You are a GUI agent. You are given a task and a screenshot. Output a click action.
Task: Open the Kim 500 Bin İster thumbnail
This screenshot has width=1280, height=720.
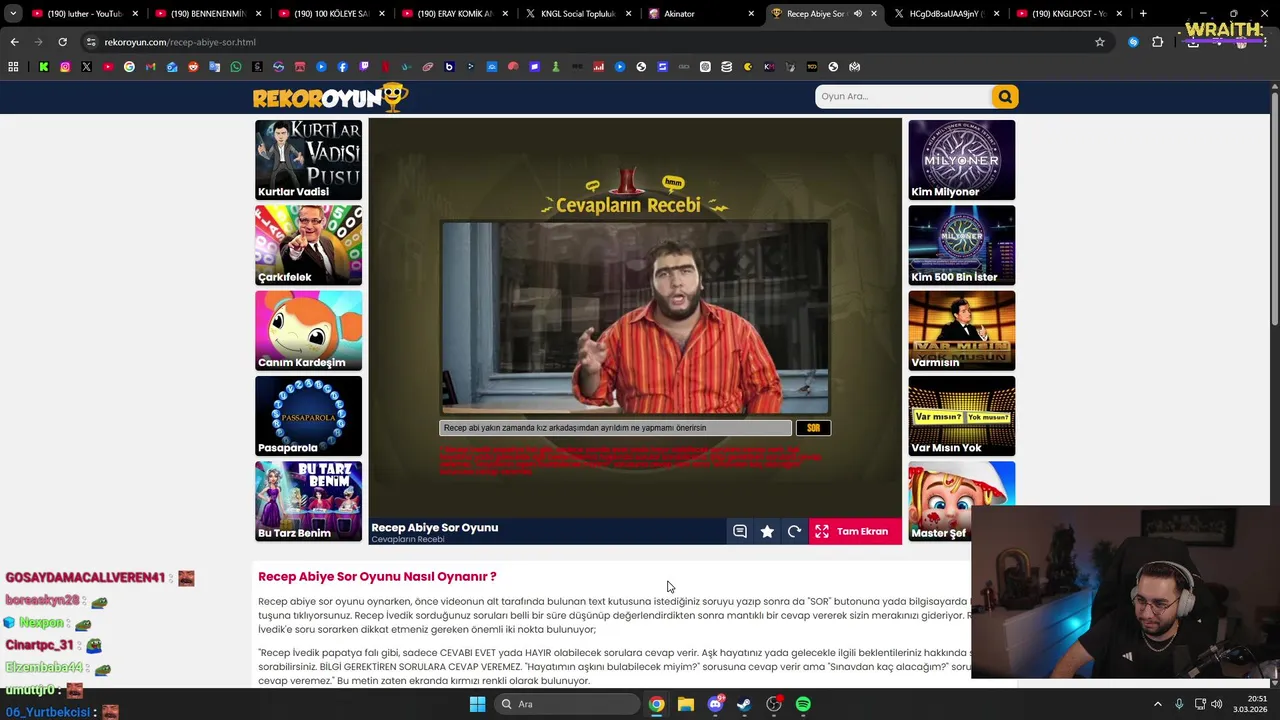coord(961,245)
